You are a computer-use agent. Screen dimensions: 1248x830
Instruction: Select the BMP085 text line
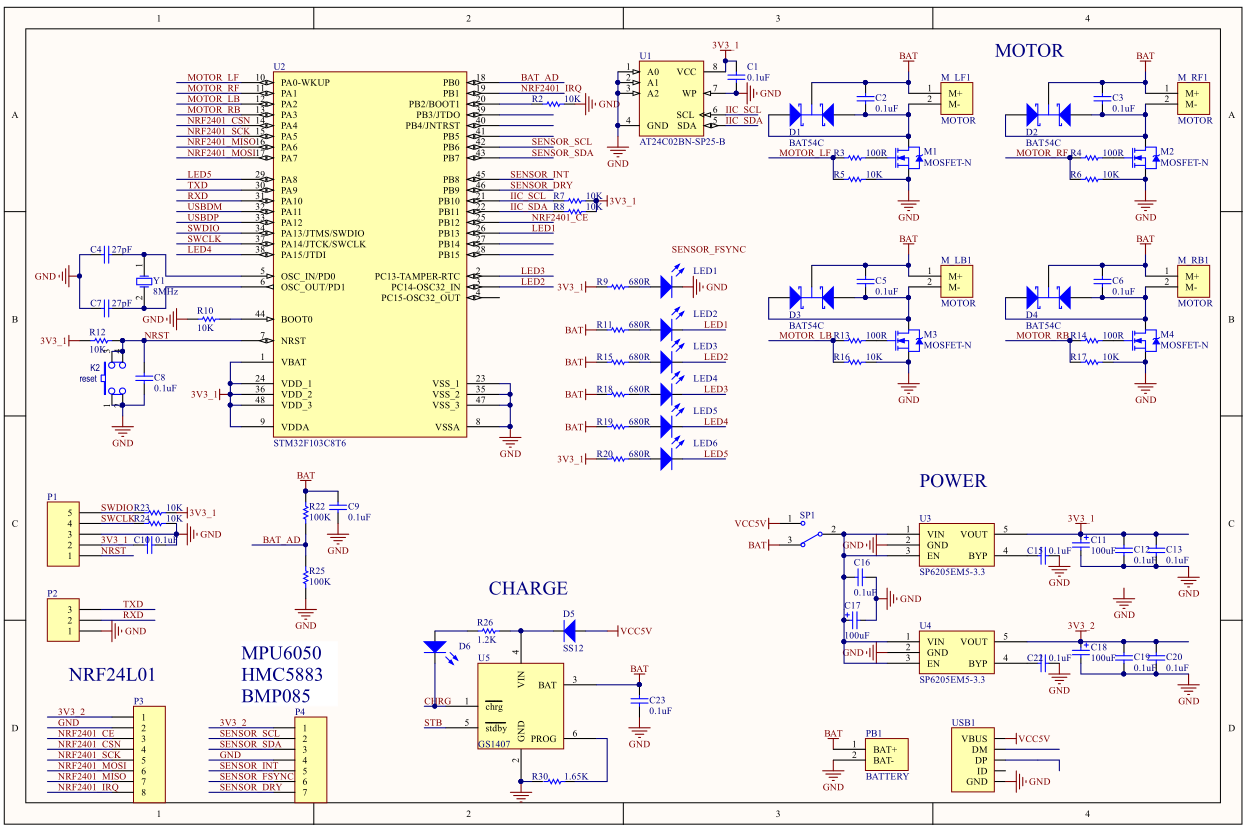(x=275, y=696)
